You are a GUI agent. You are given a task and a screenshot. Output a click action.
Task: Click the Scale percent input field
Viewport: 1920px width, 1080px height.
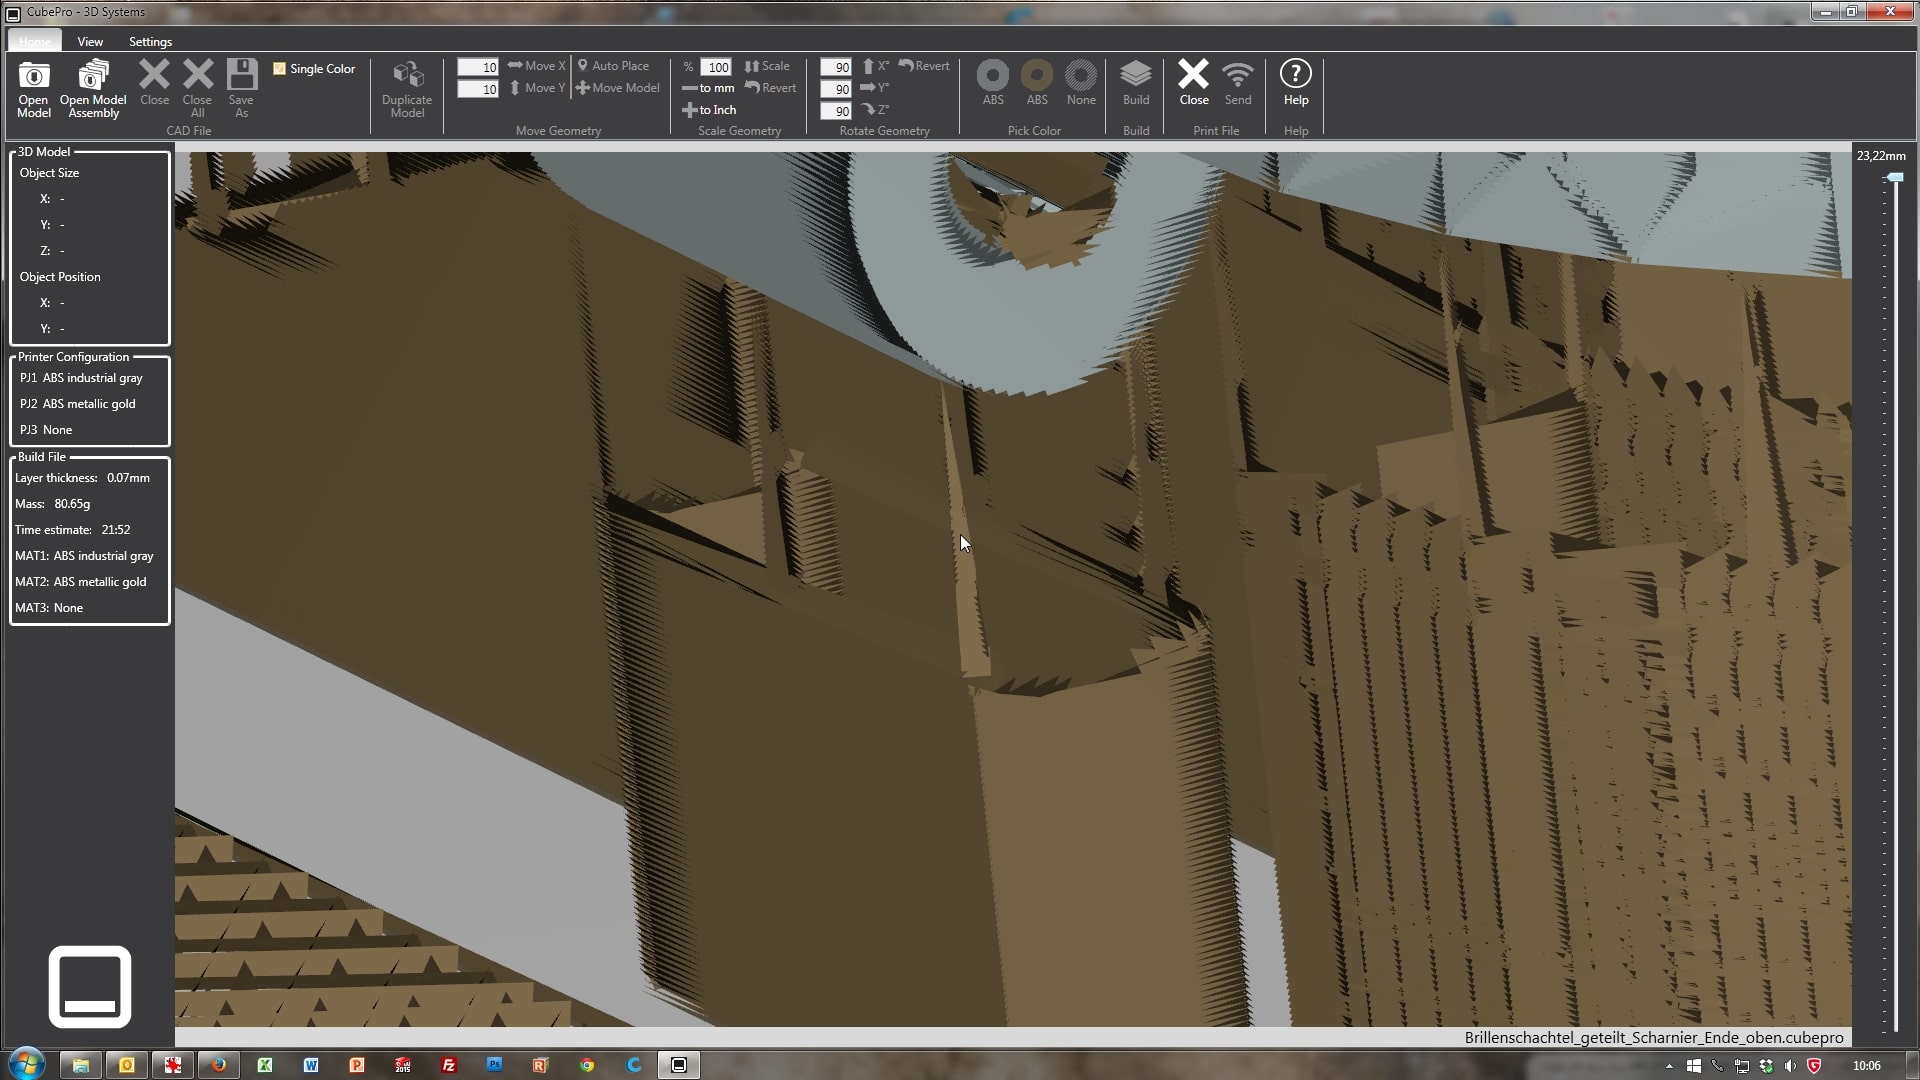716,67
